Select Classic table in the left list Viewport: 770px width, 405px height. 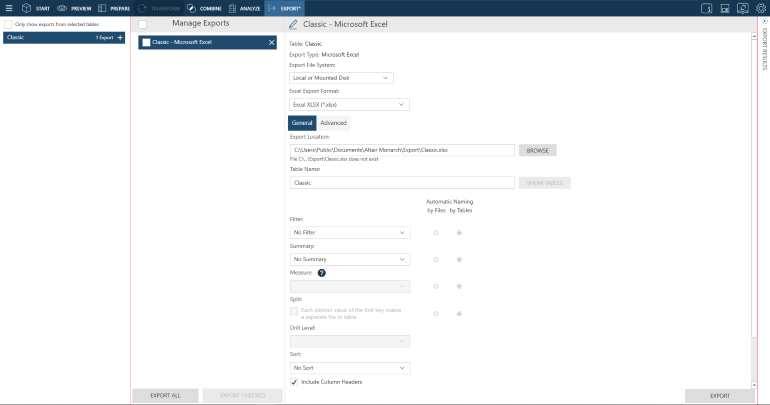(x=64, y=37)
